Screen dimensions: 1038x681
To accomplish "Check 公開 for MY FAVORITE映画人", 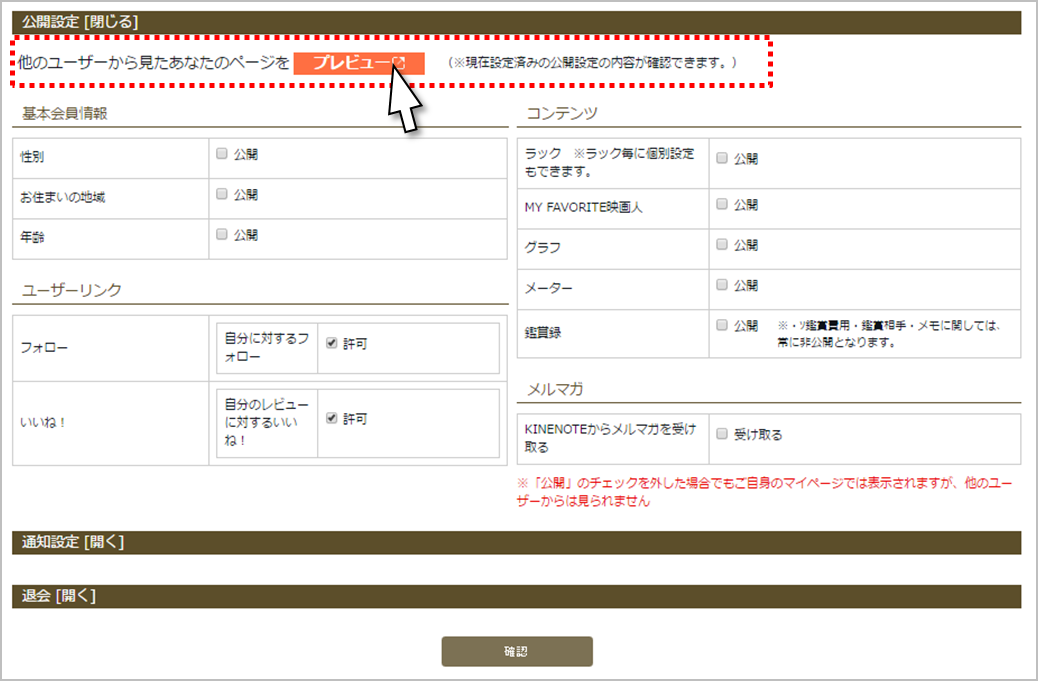I will pos(722,204).
